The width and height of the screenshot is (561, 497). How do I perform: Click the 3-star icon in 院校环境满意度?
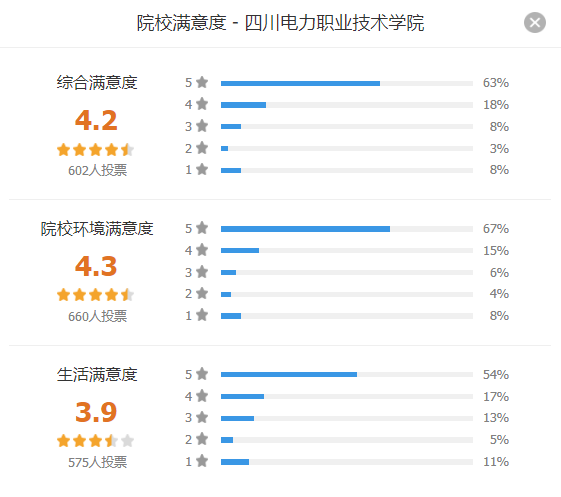tap(202, 272)
